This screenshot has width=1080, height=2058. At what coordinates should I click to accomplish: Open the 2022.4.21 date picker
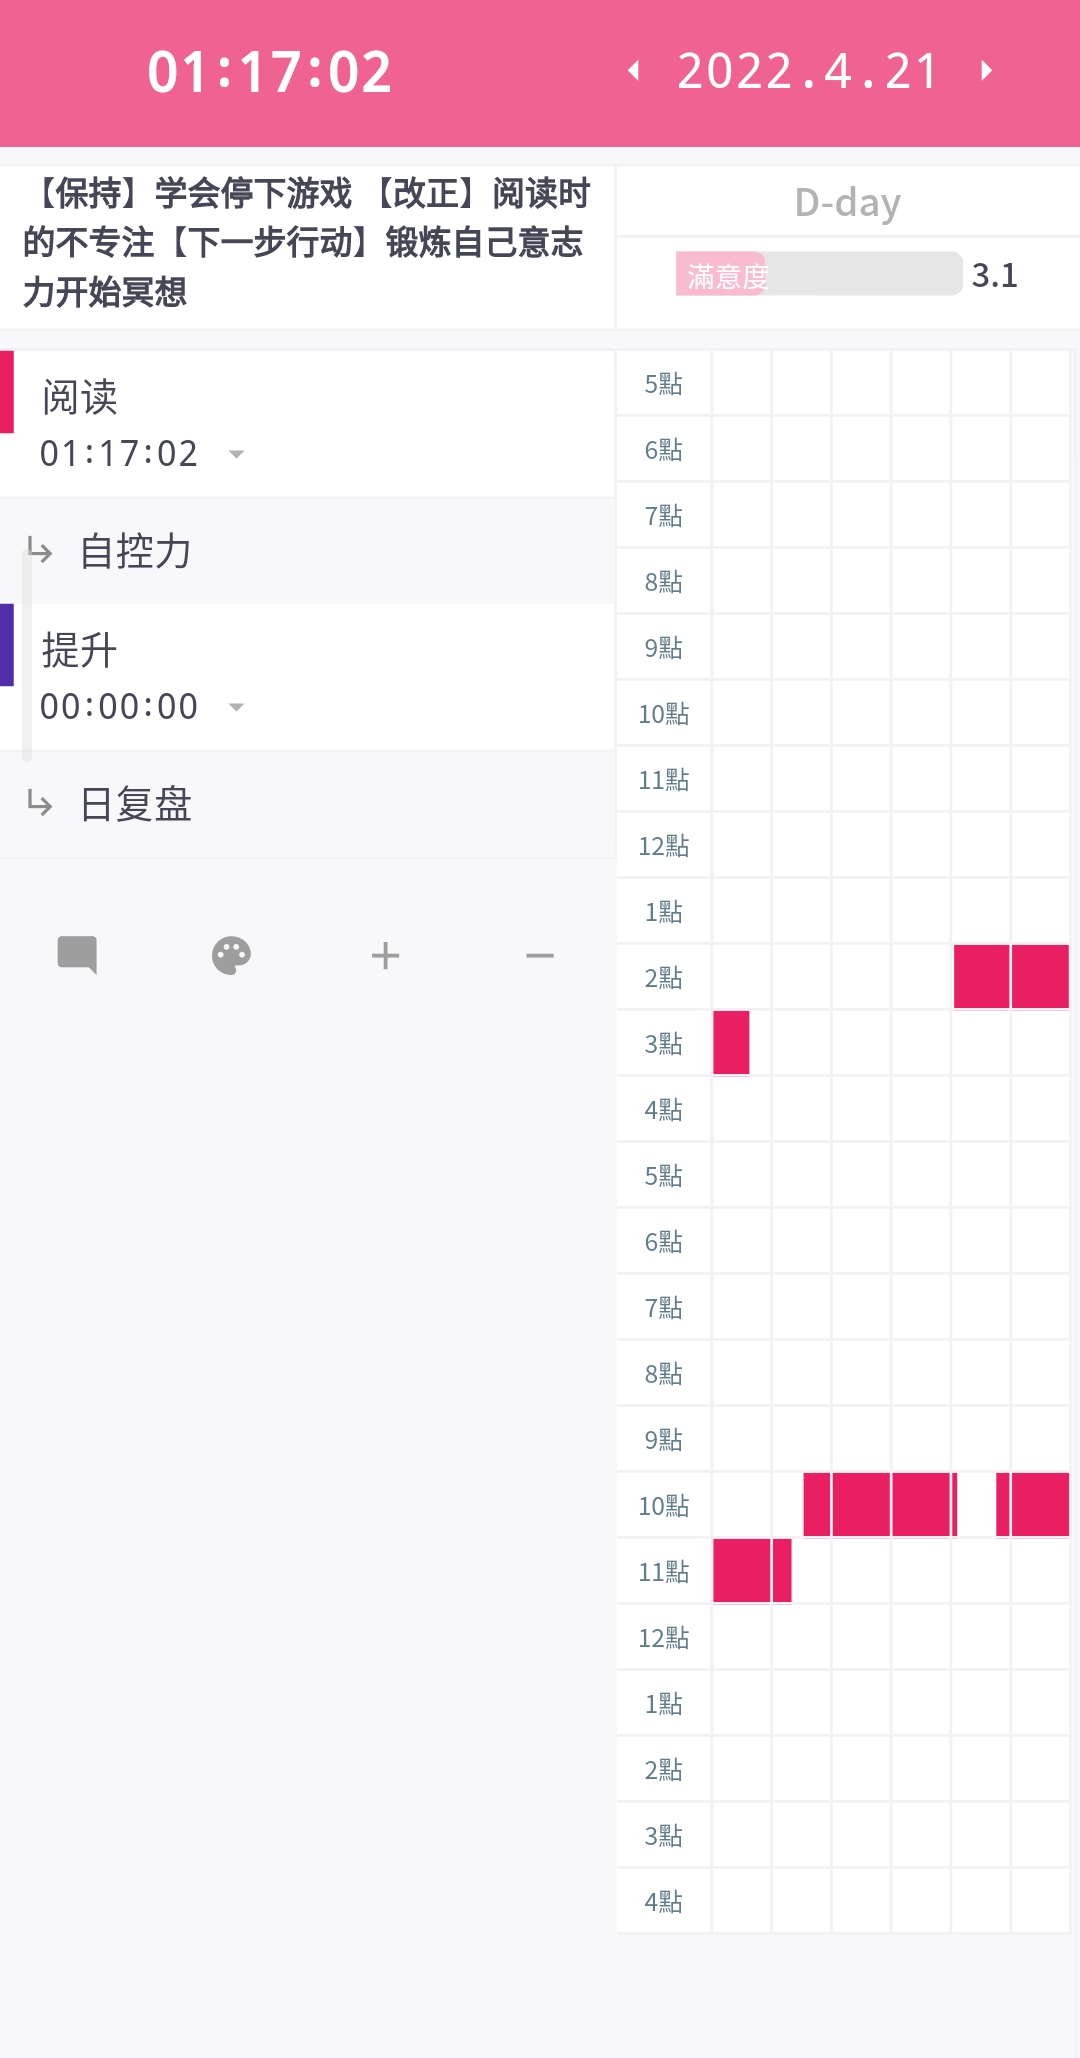pyautogui.click(x=808, y=71)
